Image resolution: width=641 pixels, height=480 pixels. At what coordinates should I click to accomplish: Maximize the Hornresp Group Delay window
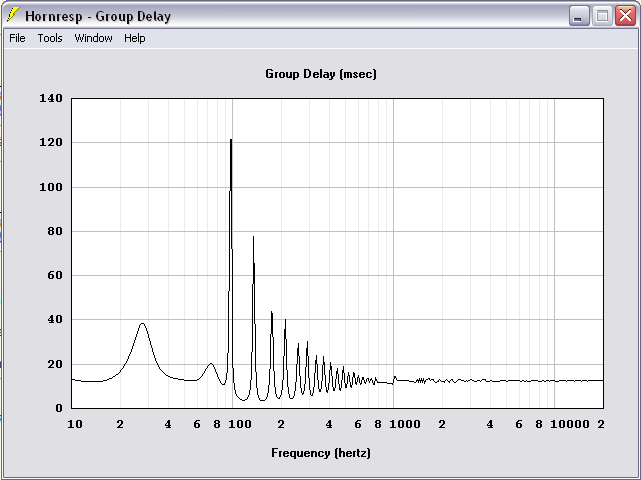(x=602, y=16)
